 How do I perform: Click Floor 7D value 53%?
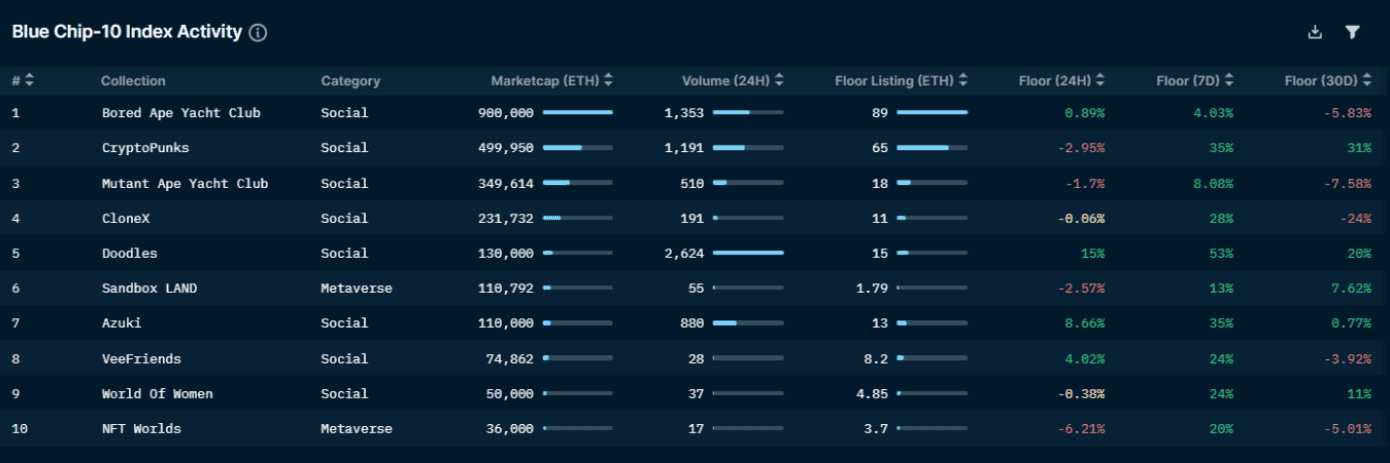click(1221, 254)
